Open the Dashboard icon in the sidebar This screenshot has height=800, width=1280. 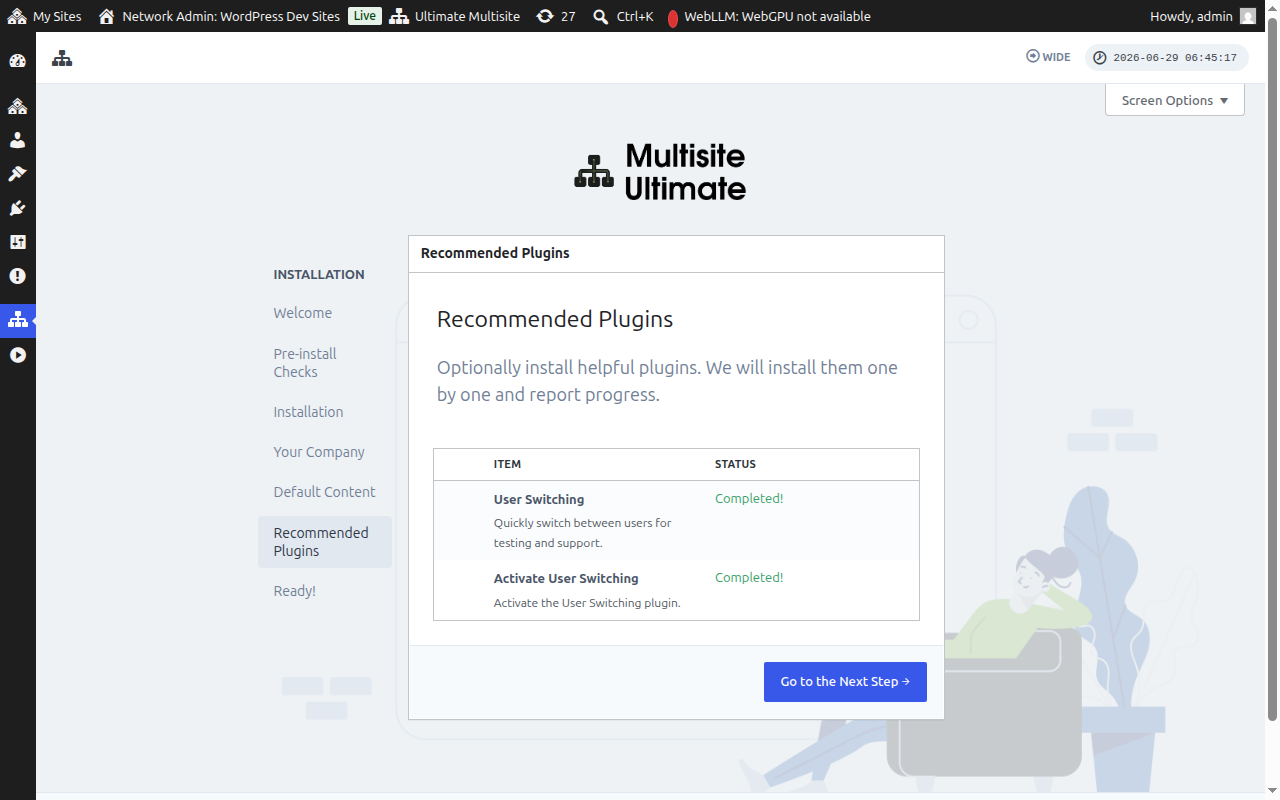(17, 61)
